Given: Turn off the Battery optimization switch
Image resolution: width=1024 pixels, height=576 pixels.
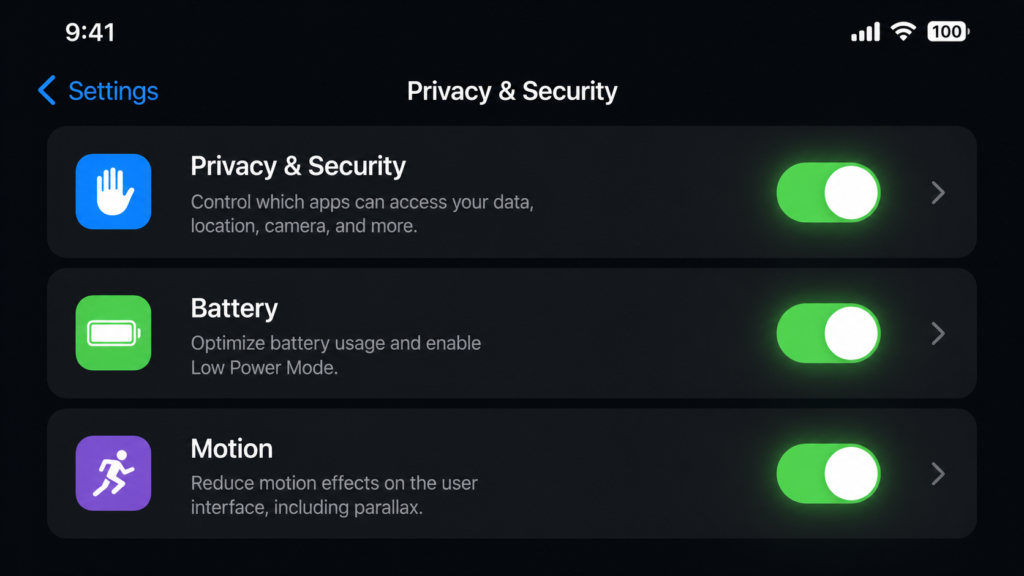Looking at the screenshot, I should (828, 333).
